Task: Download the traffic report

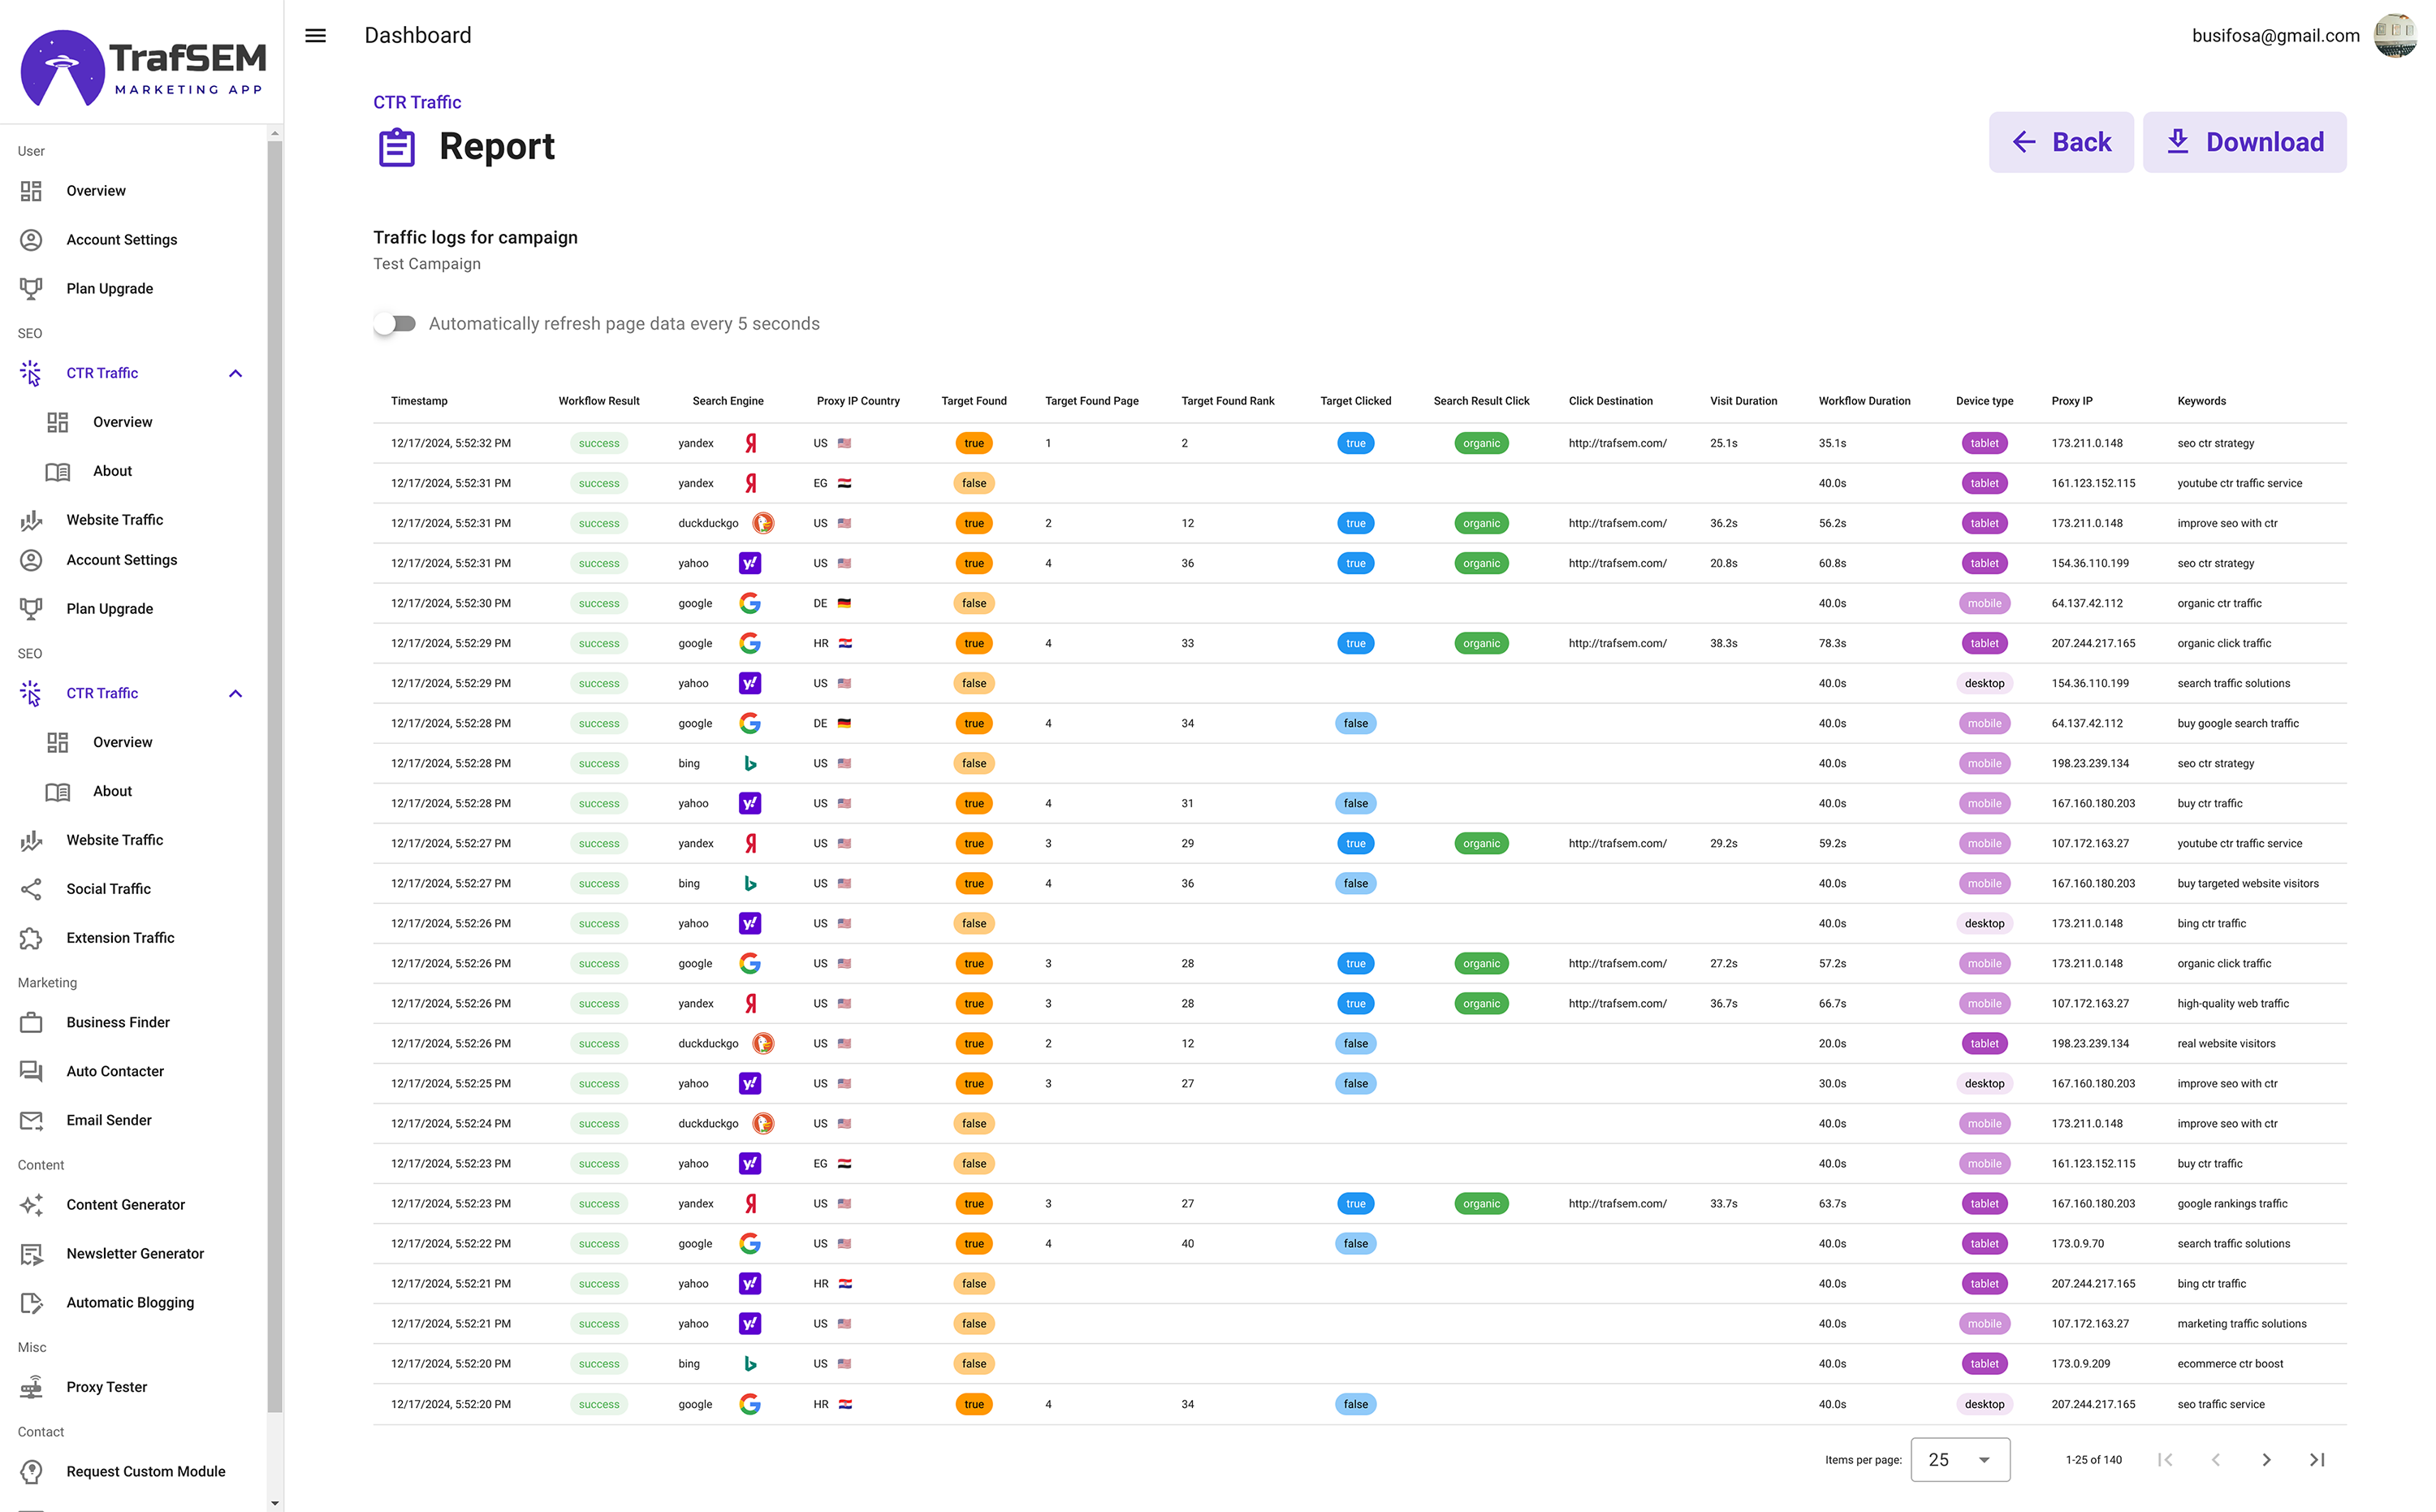Action: tap(2244, 142)
